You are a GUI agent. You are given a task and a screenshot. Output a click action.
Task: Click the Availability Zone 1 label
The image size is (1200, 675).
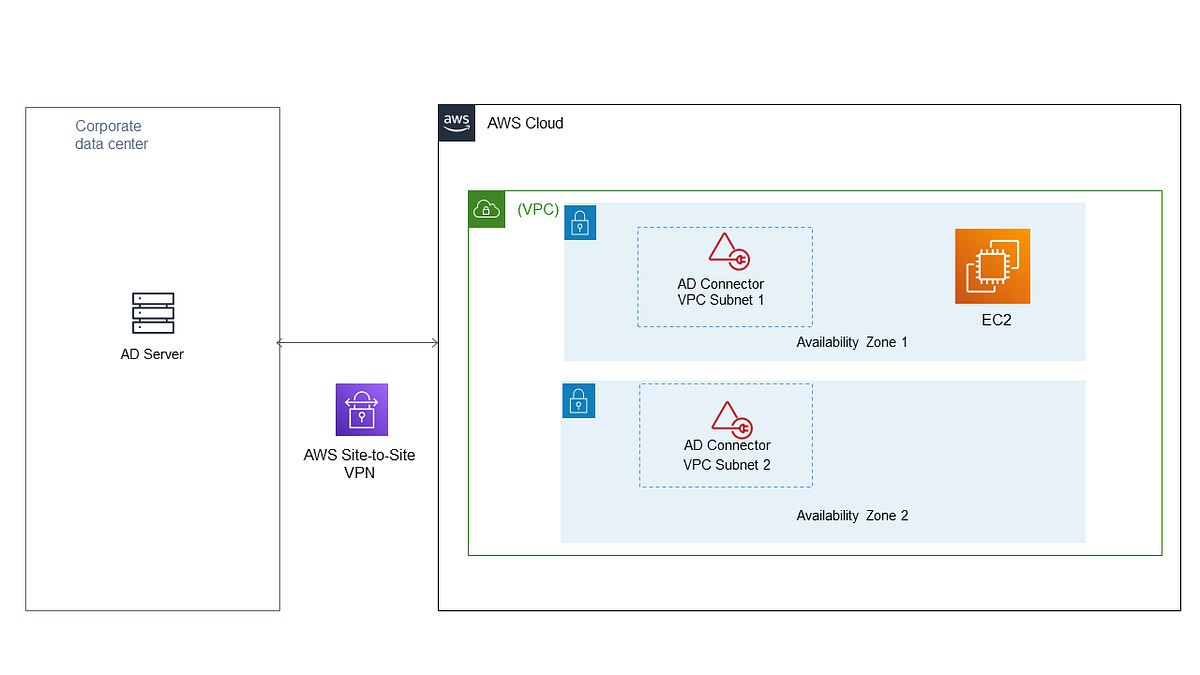[x=852, y=341]
